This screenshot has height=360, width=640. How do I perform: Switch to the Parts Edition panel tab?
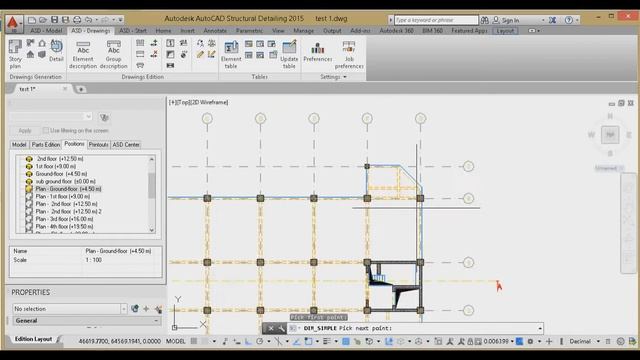46,144
